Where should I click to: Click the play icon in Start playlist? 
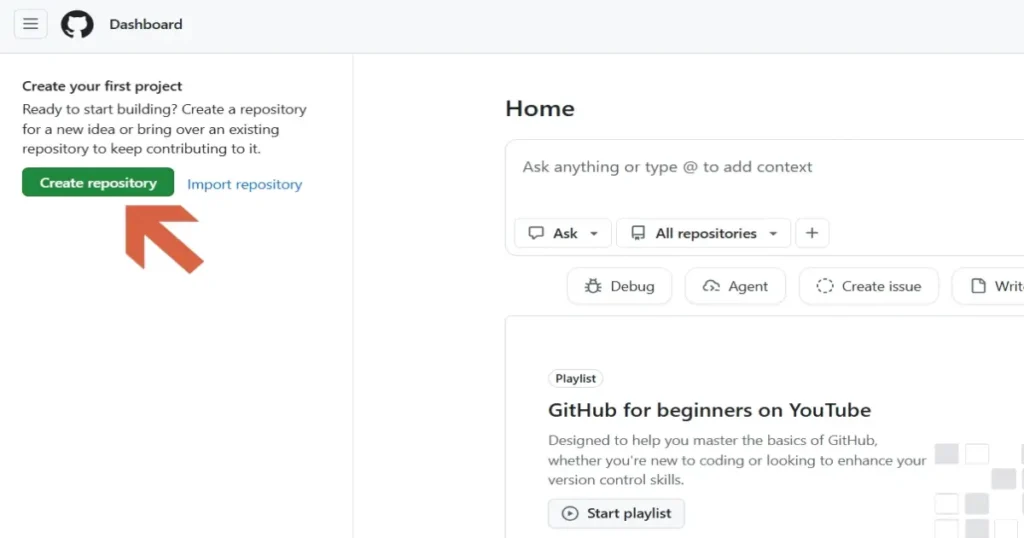pos(570,513)
